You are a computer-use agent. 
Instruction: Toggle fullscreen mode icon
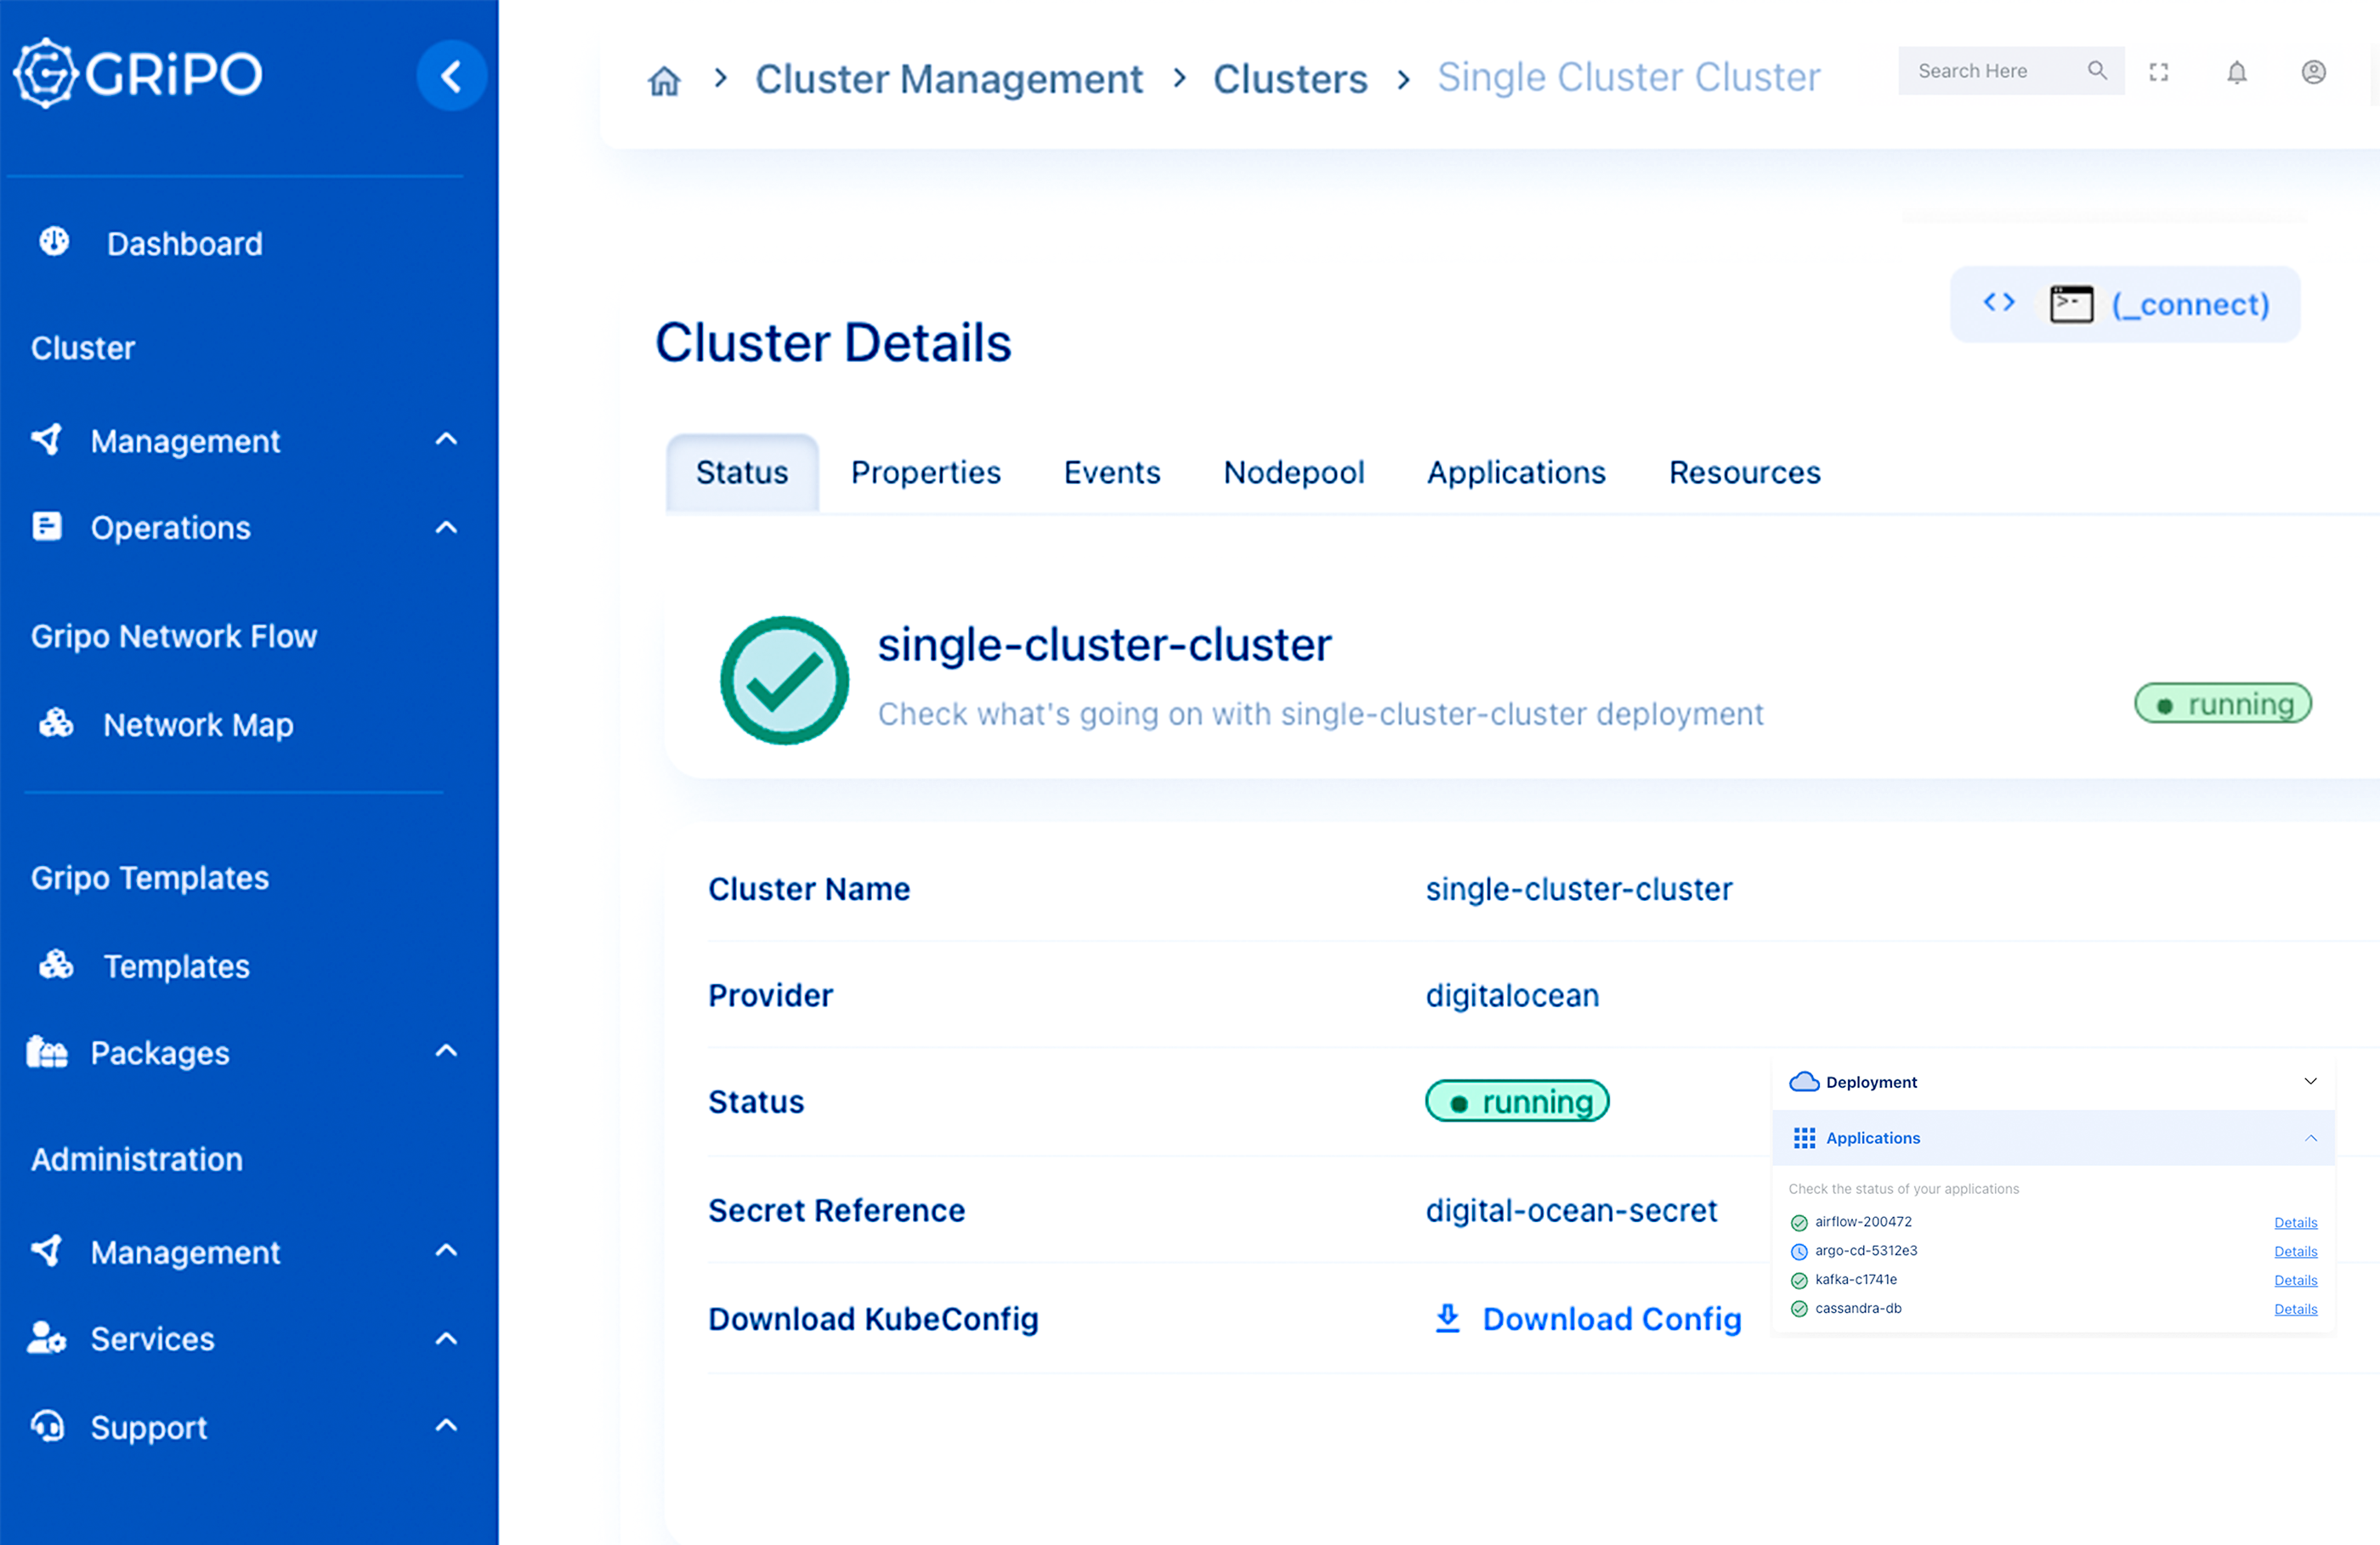pyautogui.click(x=2158, y=72)
